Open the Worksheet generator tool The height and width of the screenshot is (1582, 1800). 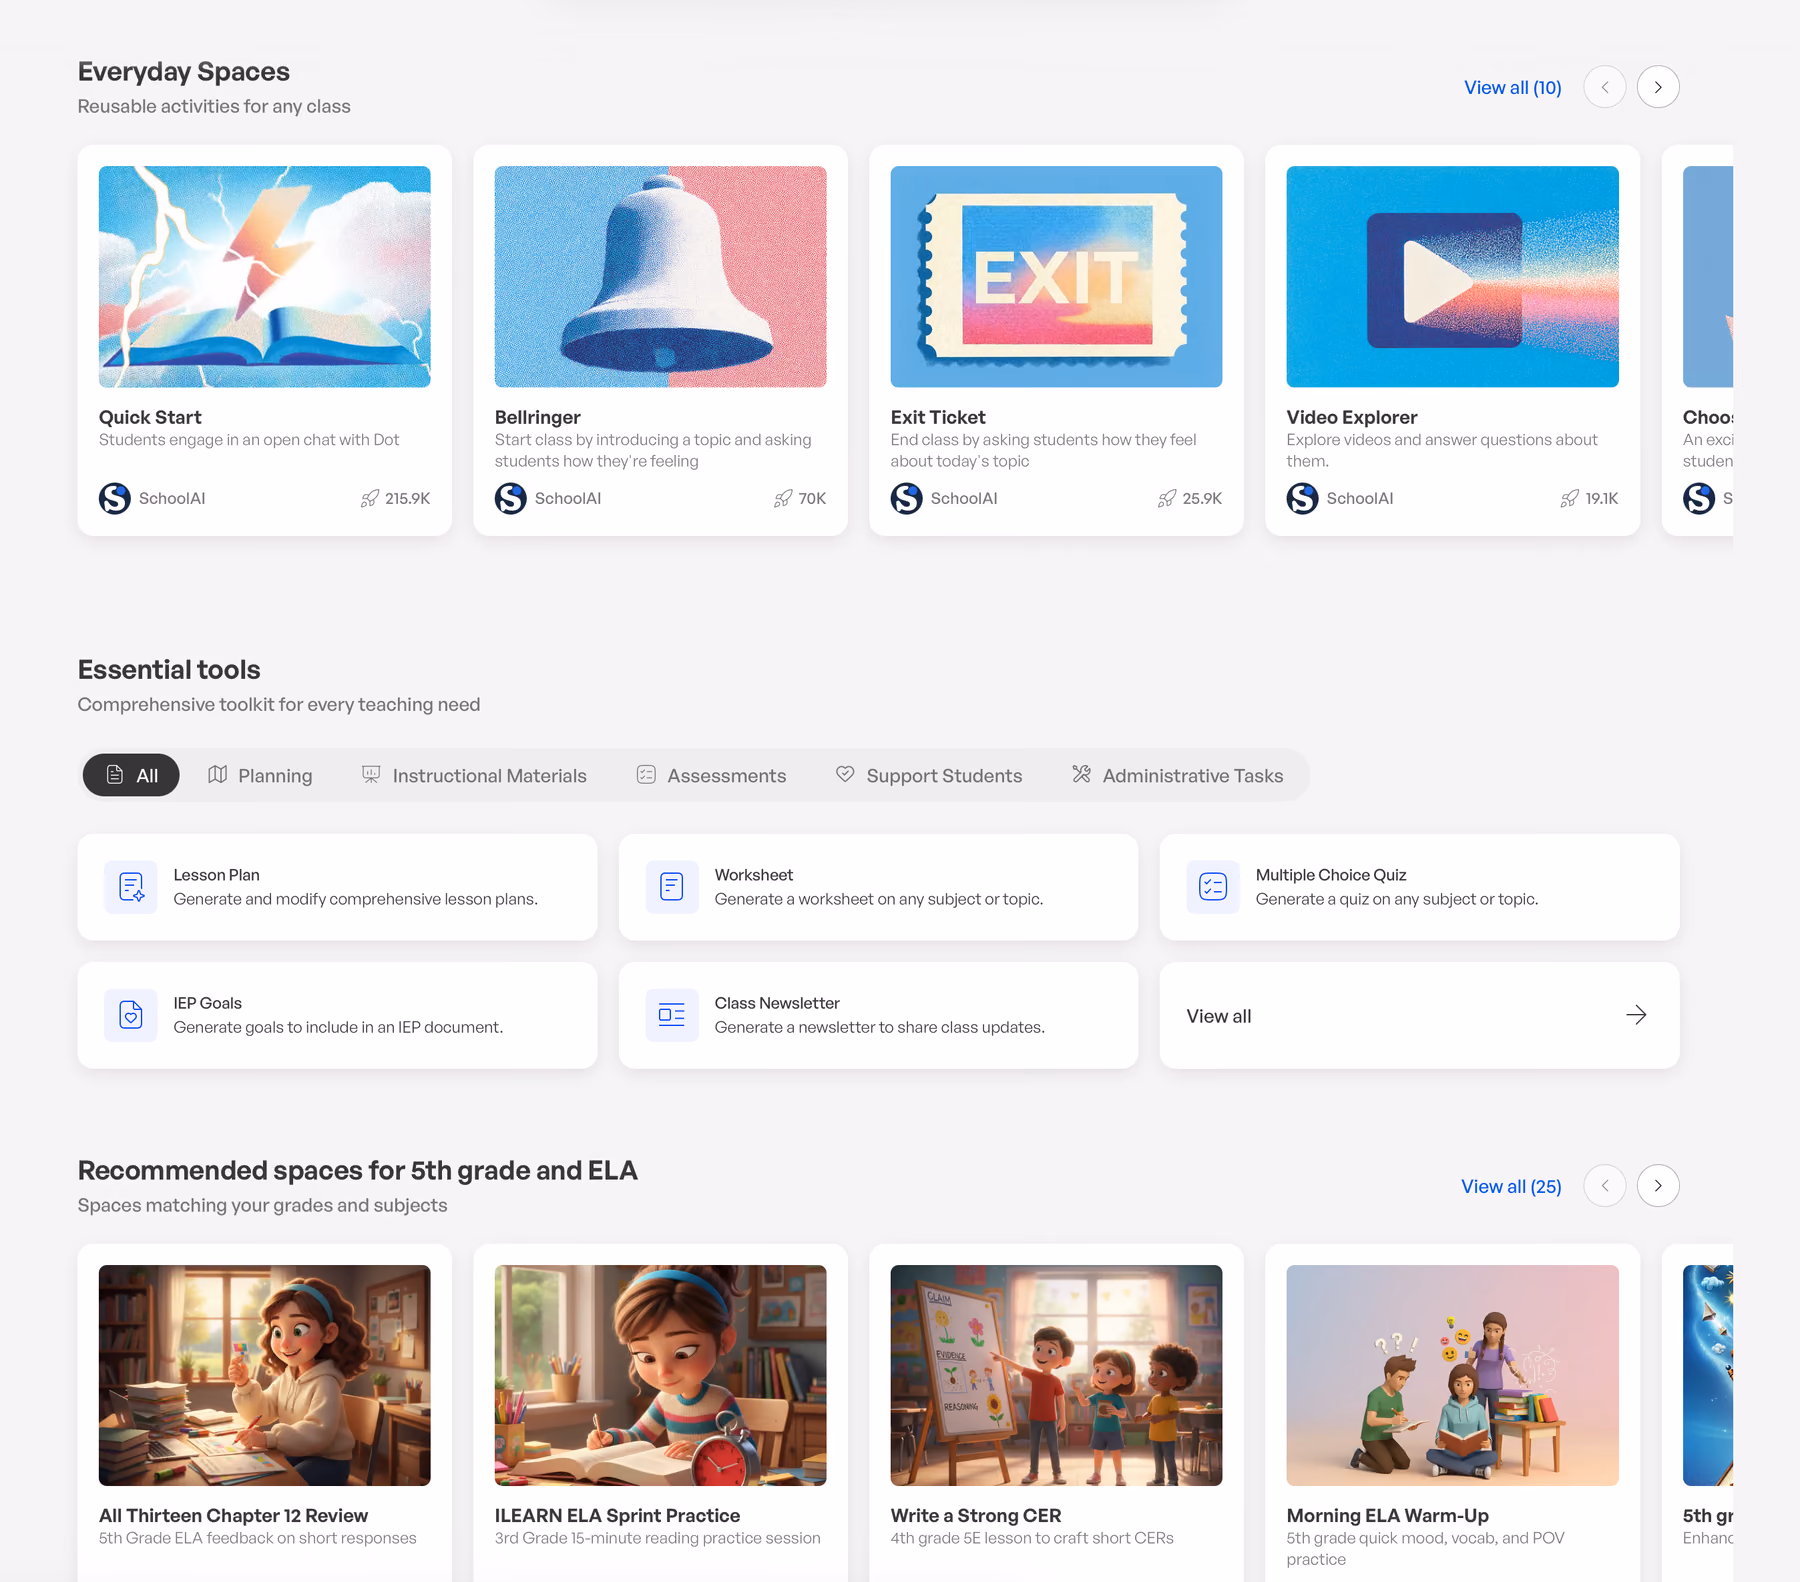[x=878, y=887]
